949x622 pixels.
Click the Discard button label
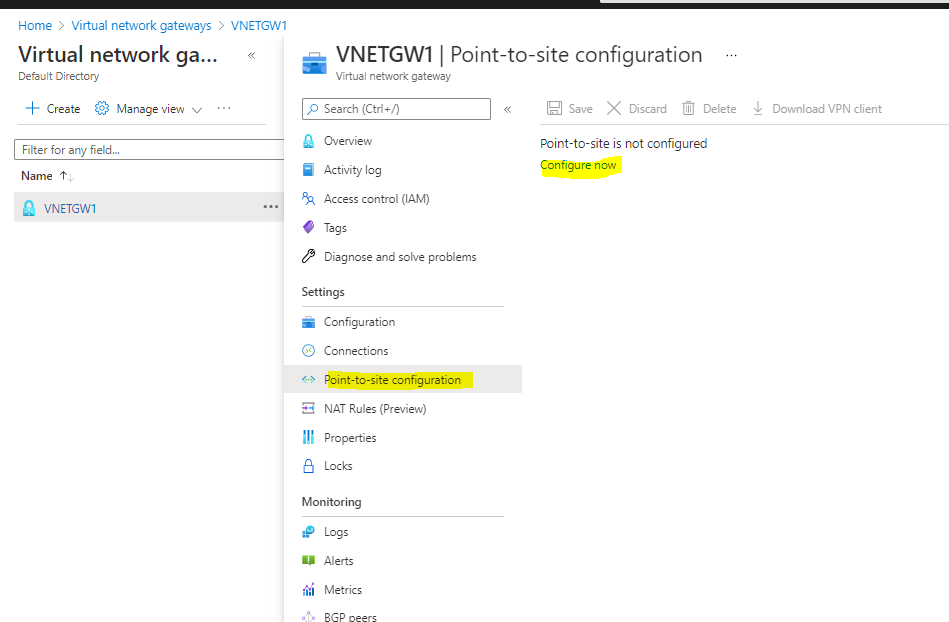coord(648,109)
